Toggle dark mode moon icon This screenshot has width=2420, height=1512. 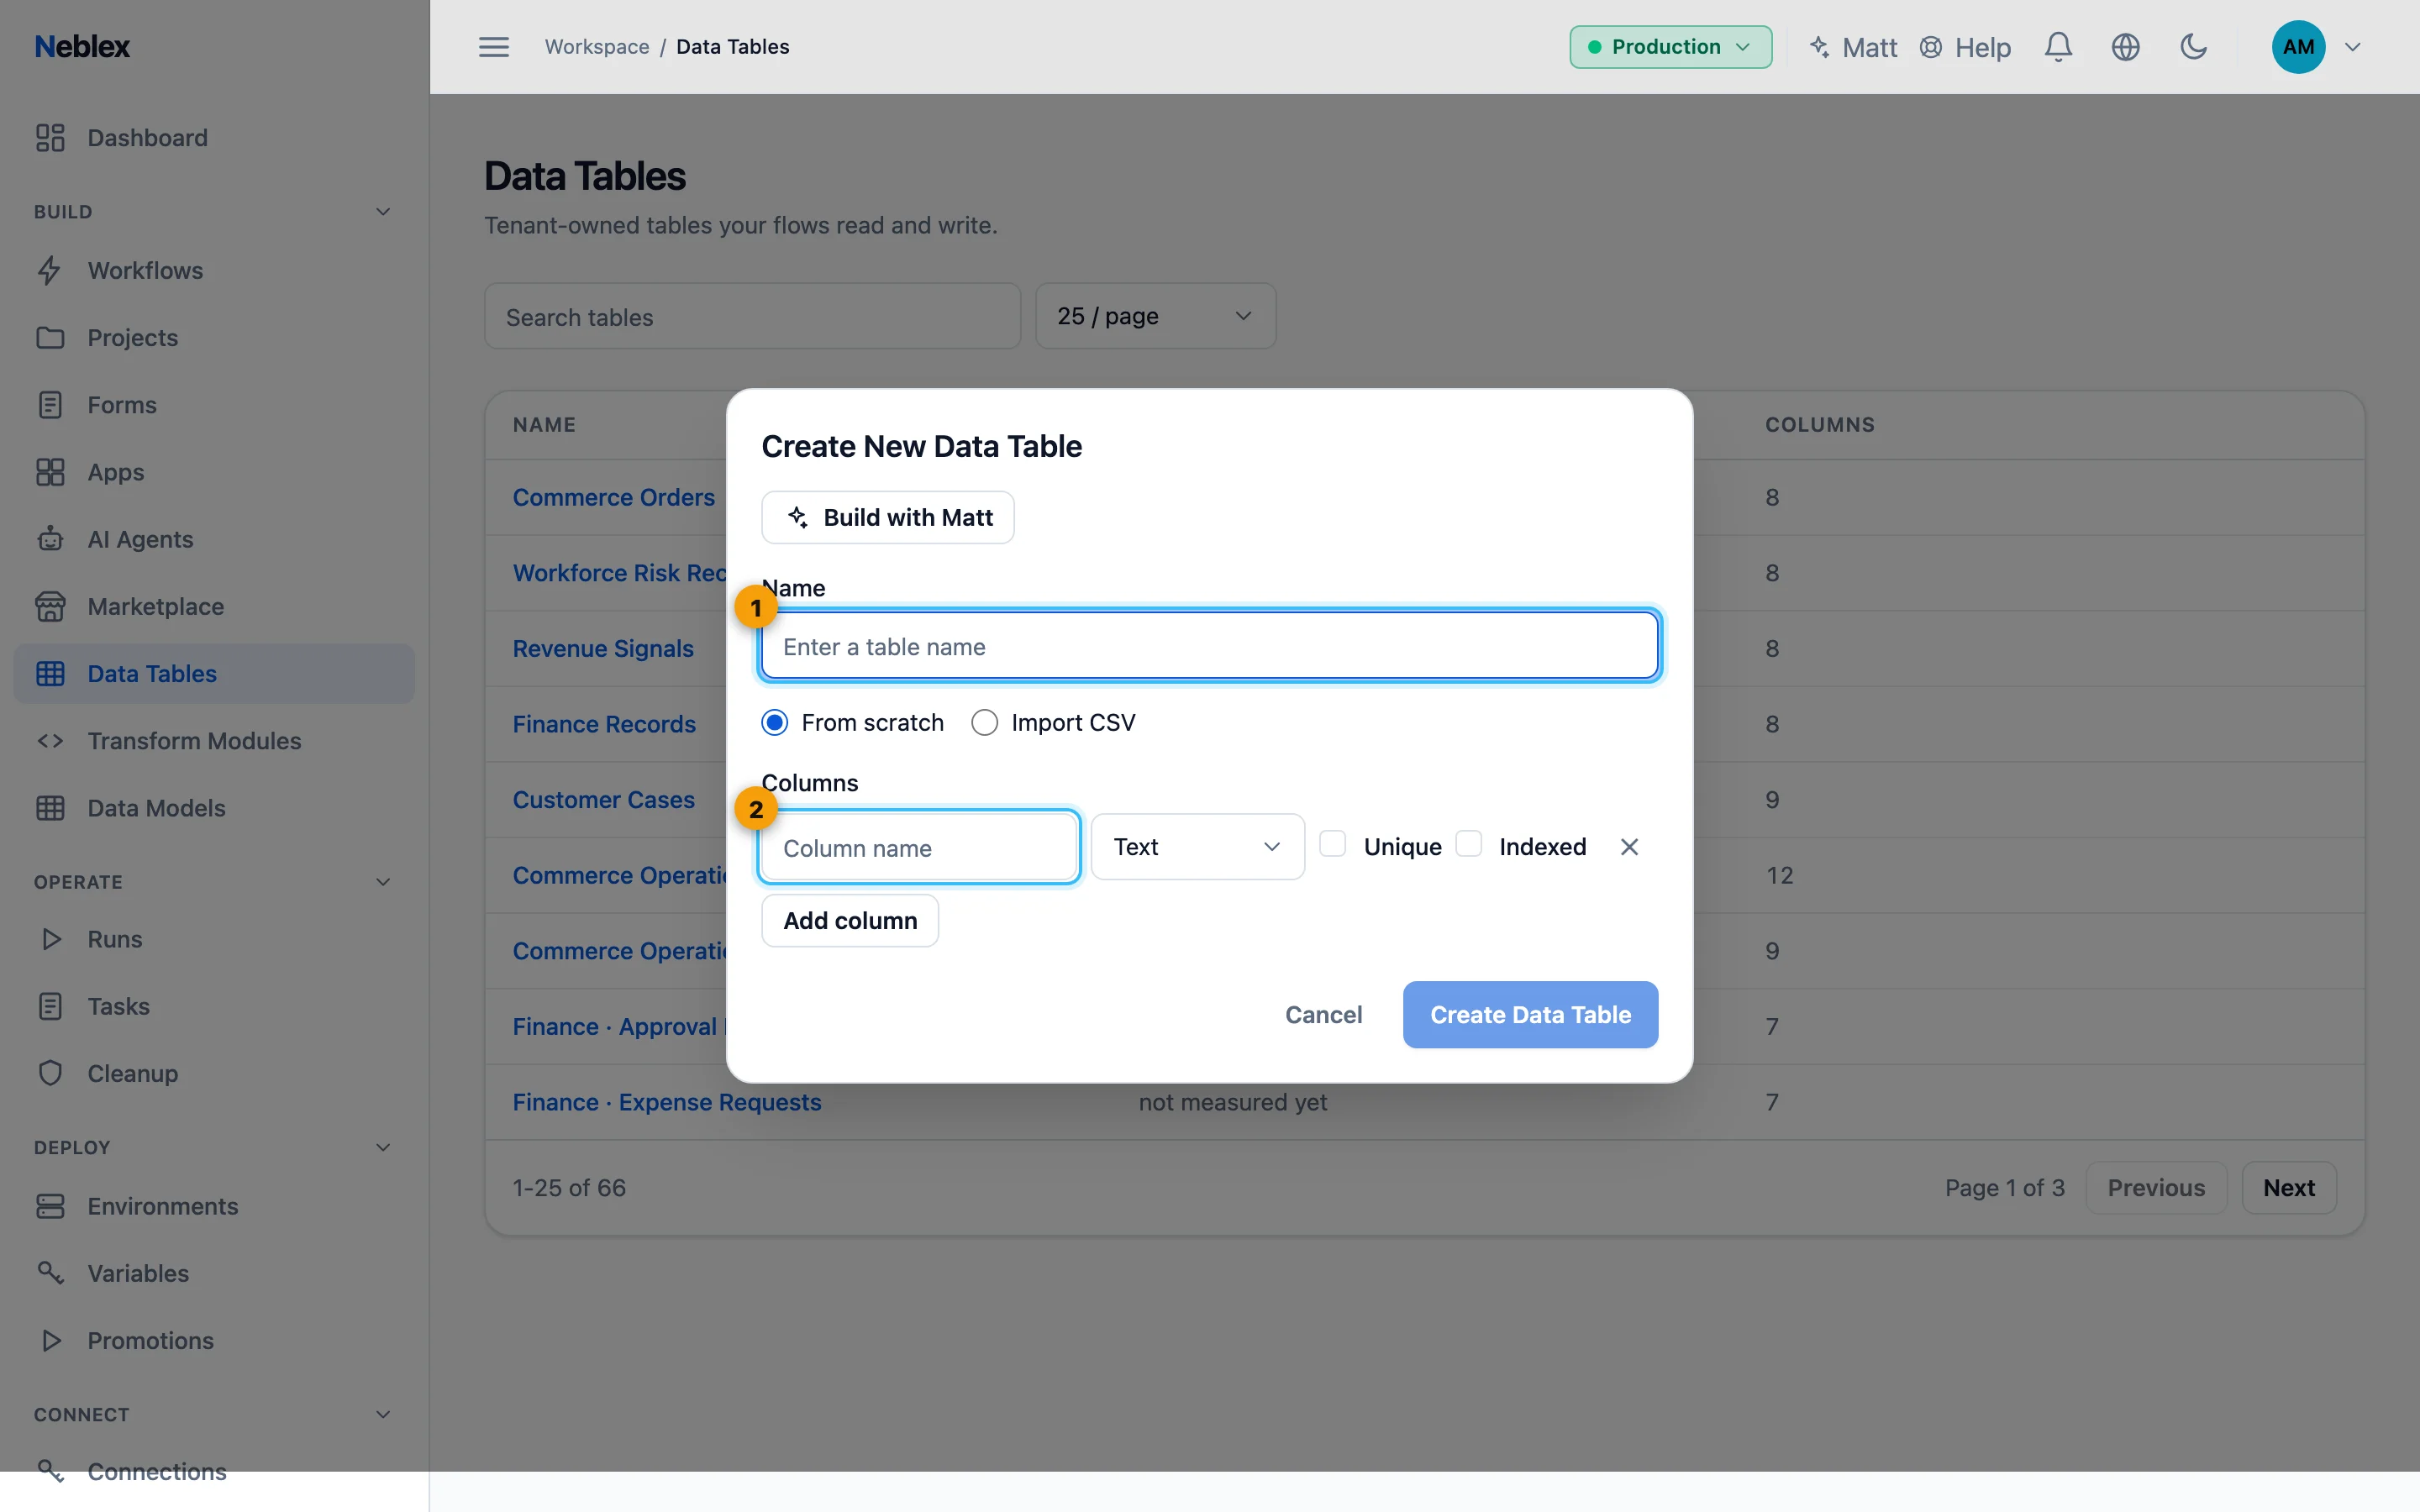coord(2193,47)
